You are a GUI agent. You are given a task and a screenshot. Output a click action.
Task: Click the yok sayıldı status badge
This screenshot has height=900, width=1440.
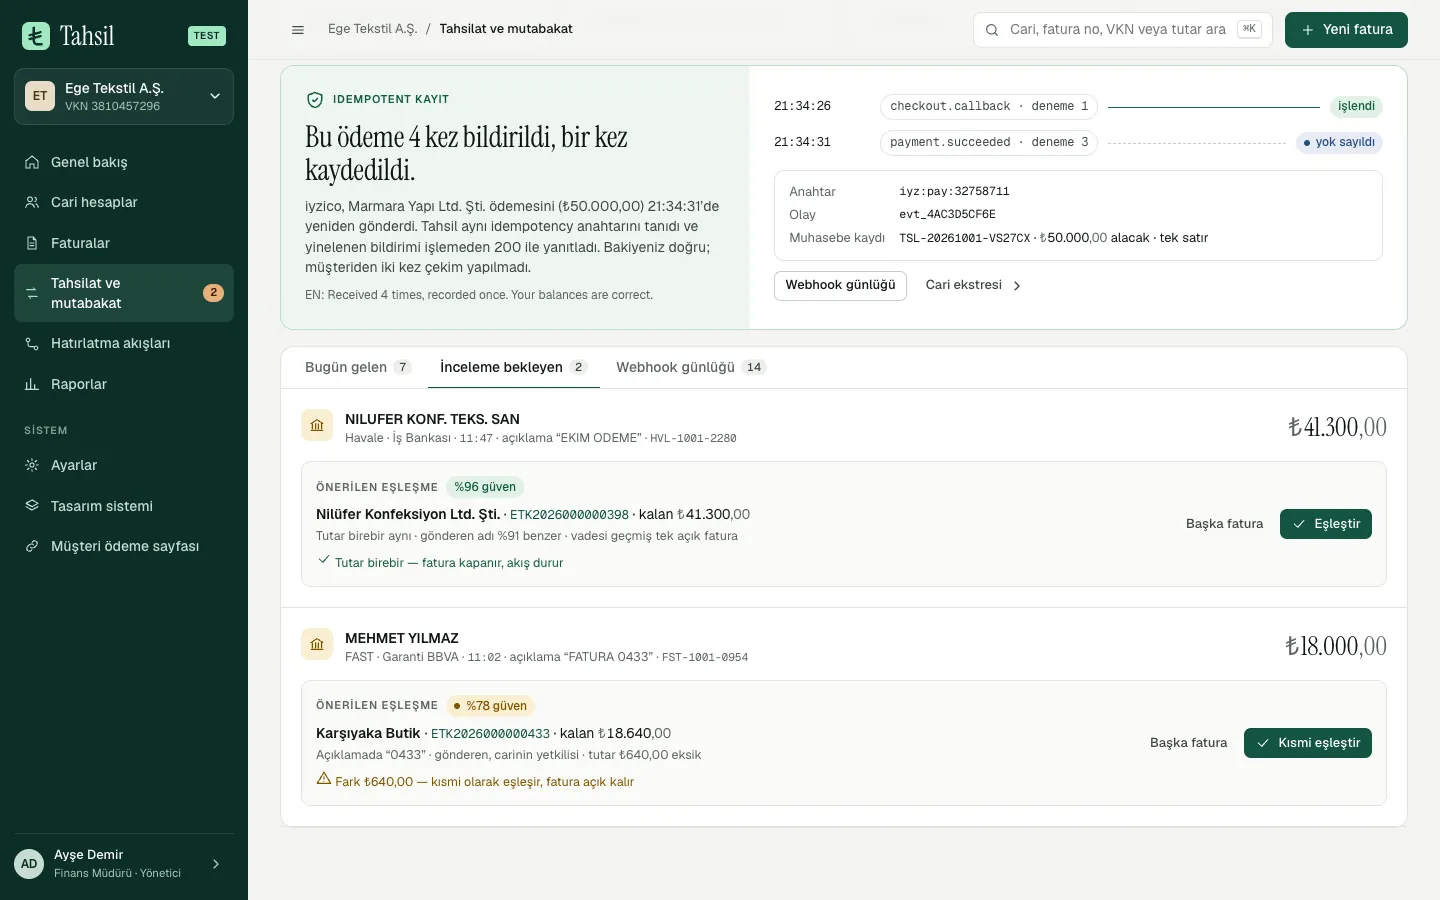(x=1339, y=142)
